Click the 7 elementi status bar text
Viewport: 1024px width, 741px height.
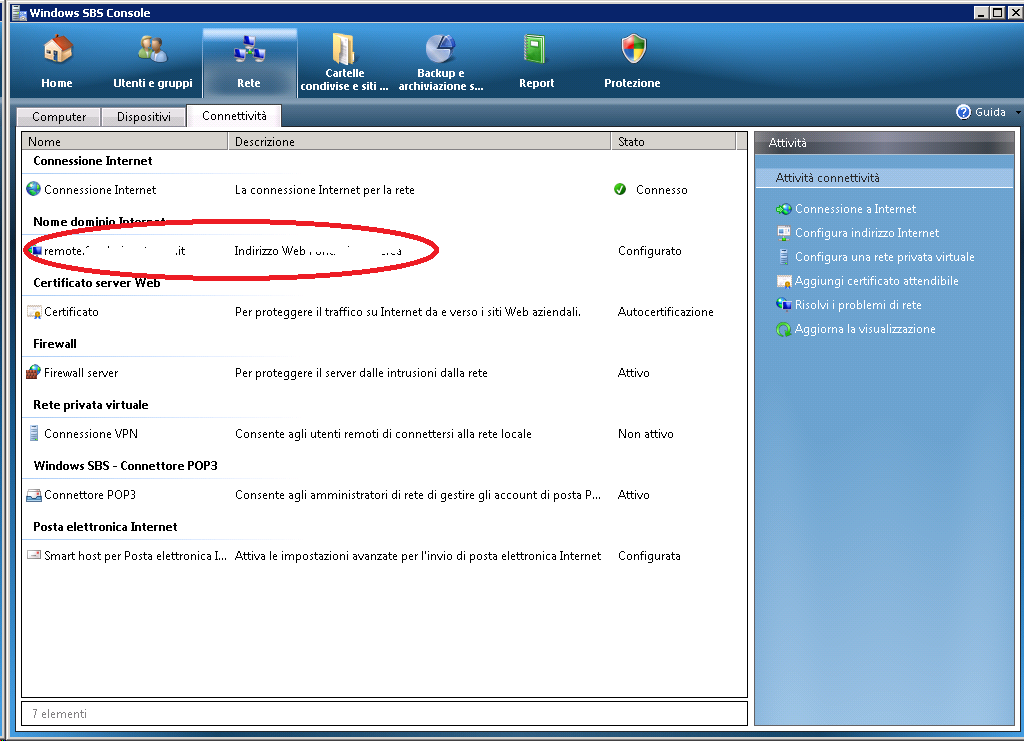tap(59, 714)
